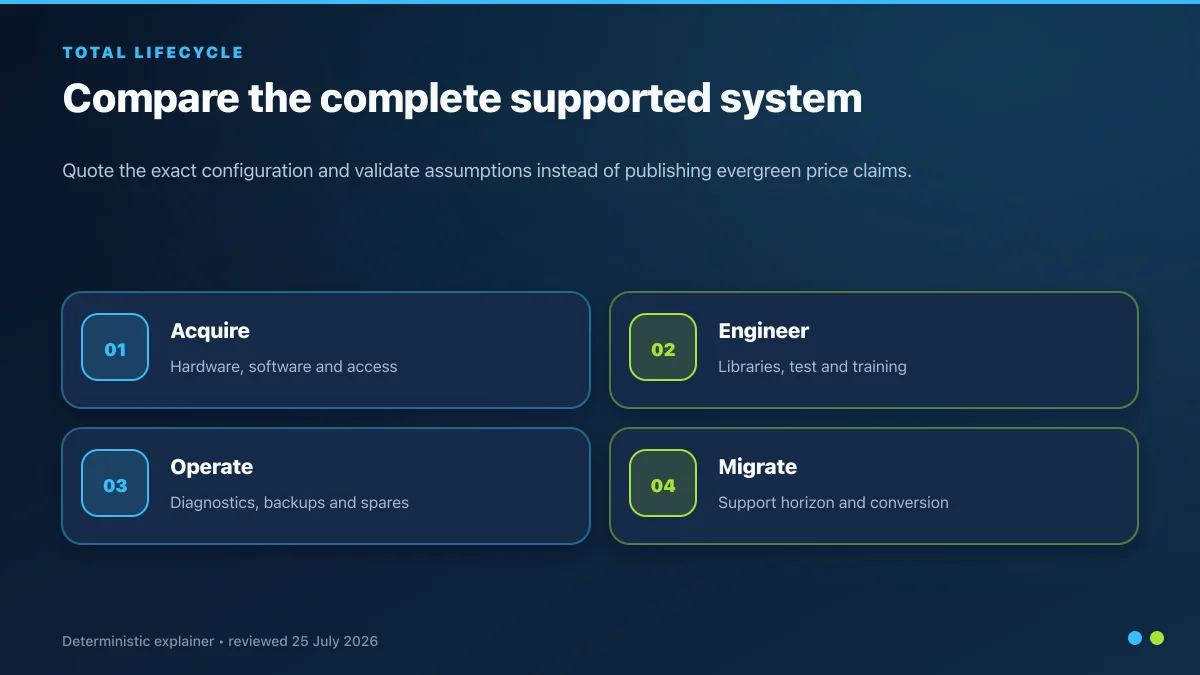Click the 'Deterministic explainer' footer text
Screen dimensions: 1200x675
coord(138,641)
